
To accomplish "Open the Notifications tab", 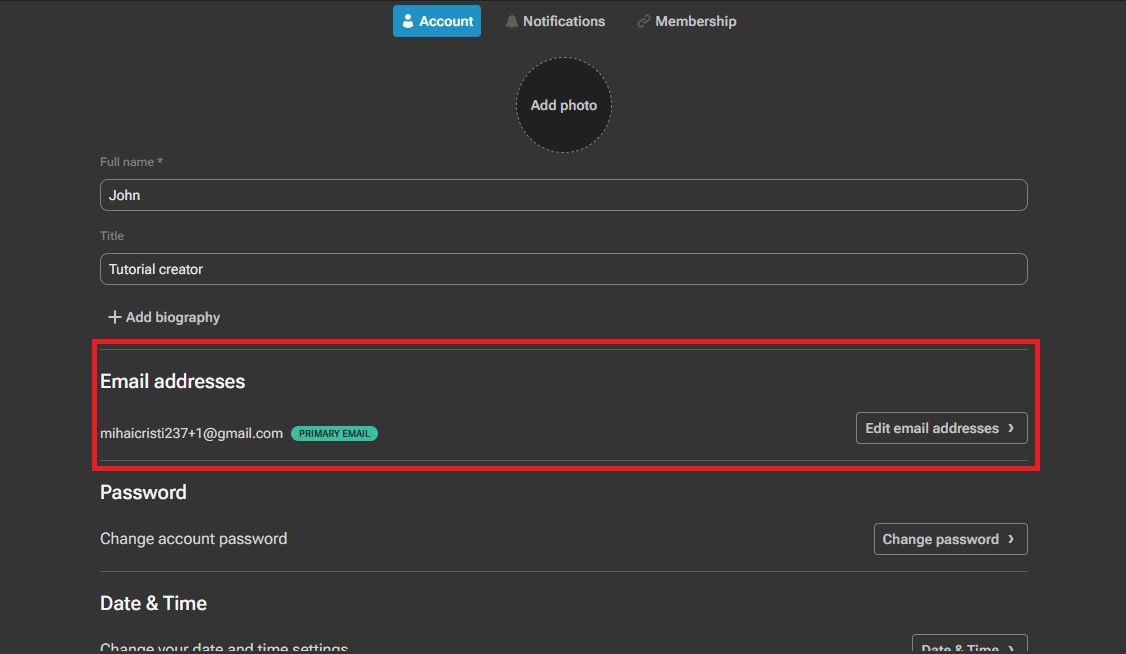I will coord(555,21).
